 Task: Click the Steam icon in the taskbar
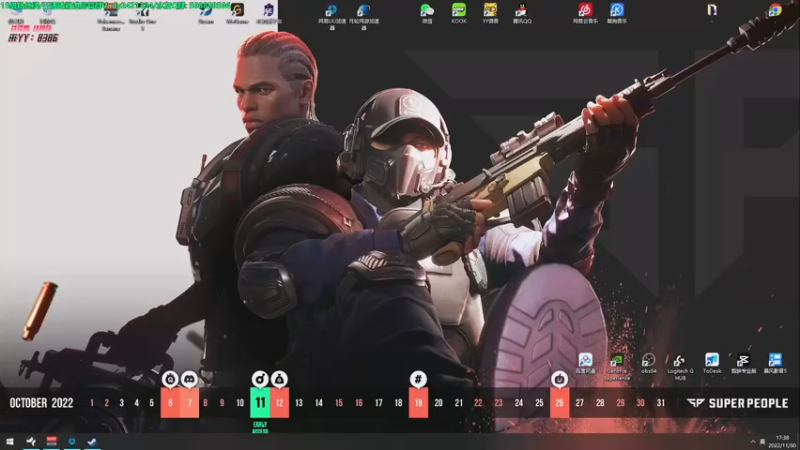coord(92,441)
